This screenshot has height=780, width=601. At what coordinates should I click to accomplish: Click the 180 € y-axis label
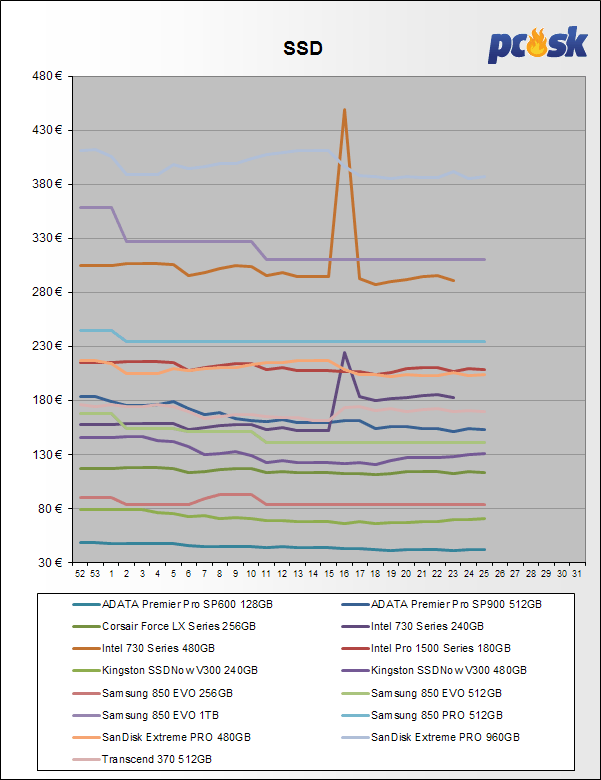click(x=47, y=400)
